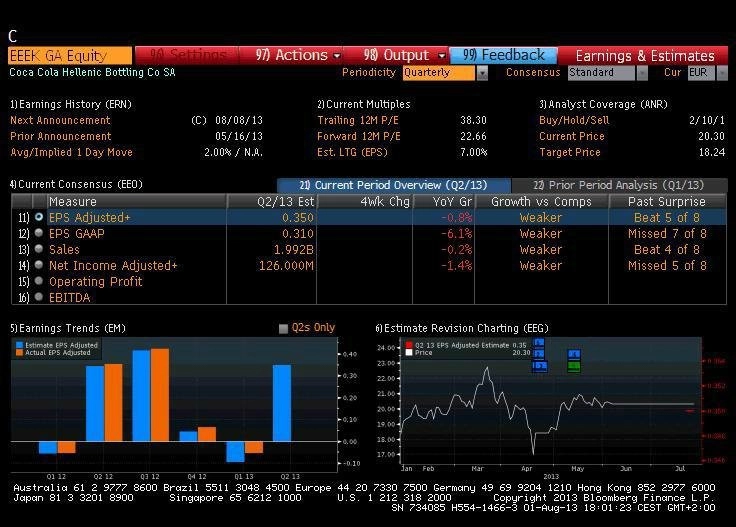This screenshot has height=527, width=736.
Task: Switch to Current Period Overview (Q2/13) tab
Action: 393,185
